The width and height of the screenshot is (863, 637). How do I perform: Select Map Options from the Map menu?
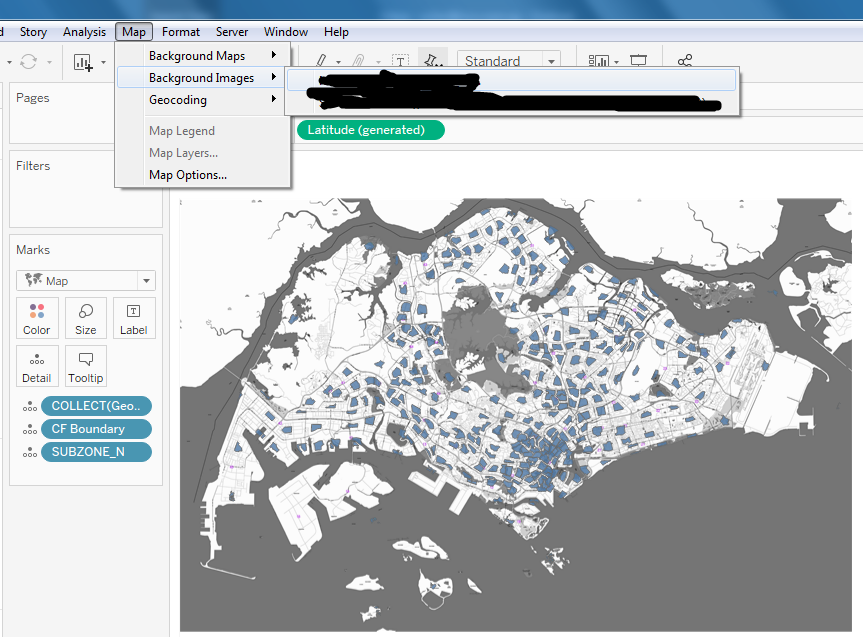186,174
